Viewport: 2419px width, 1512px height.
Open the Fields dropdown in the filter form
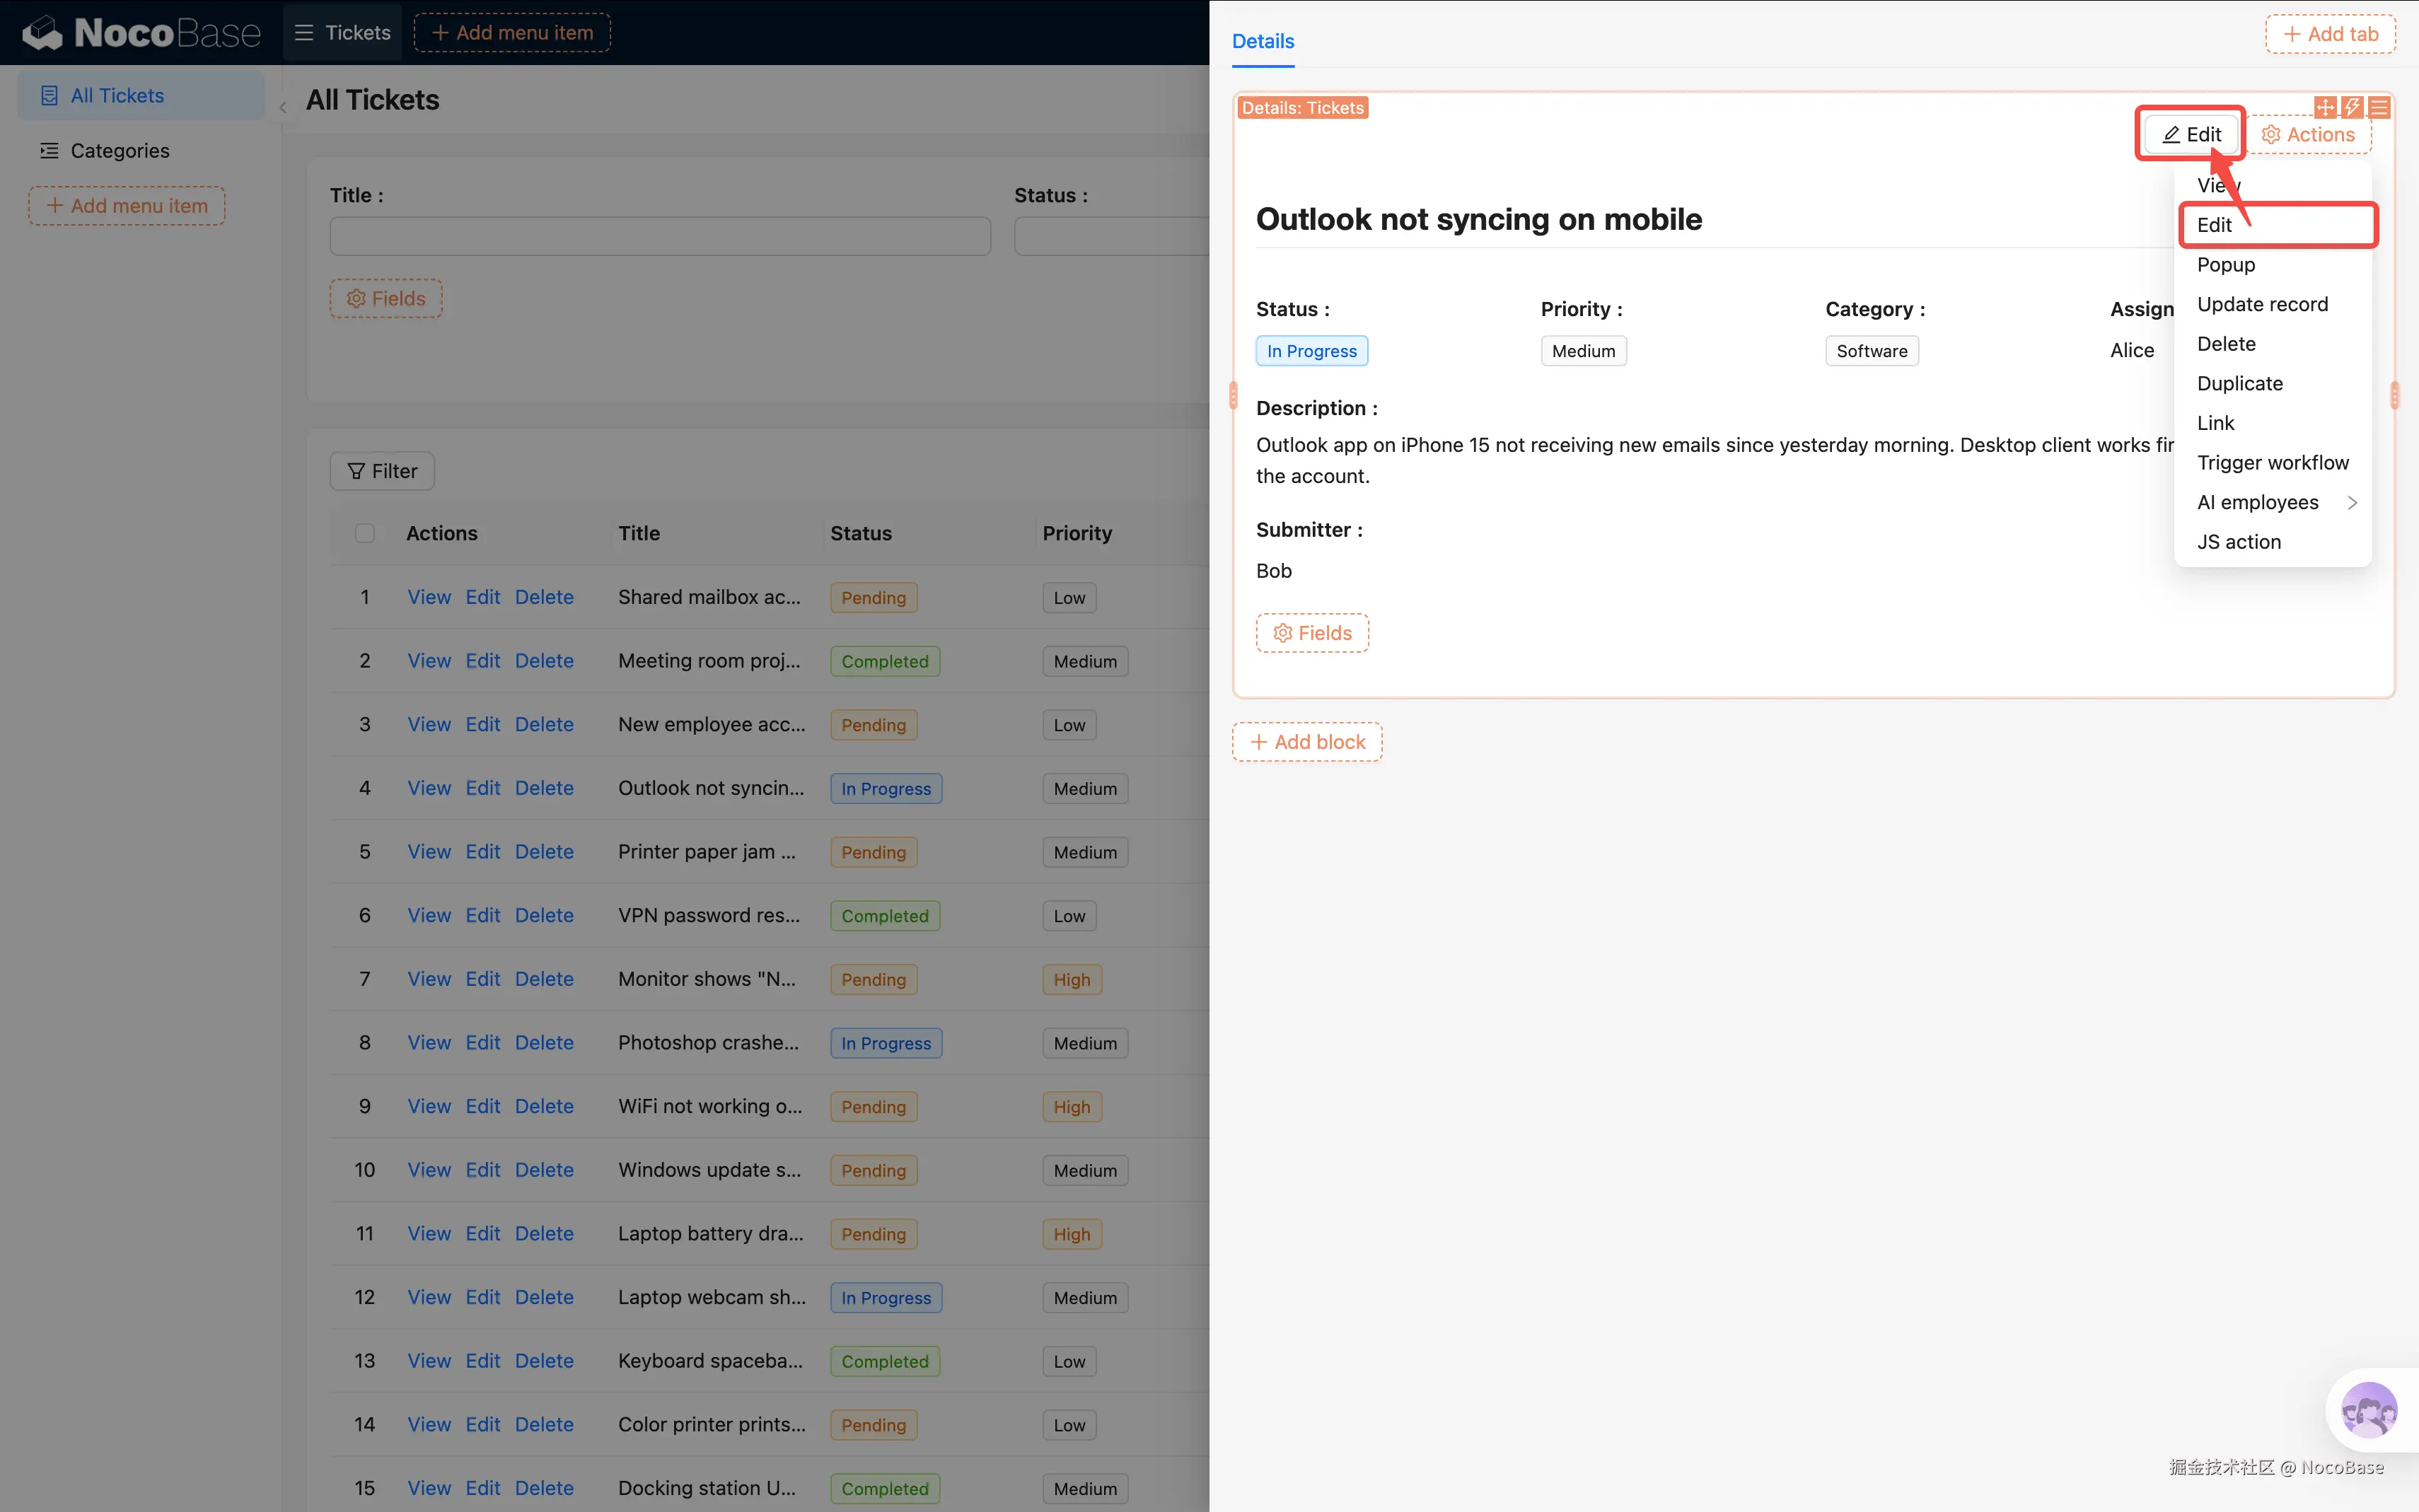click(386, 299)
